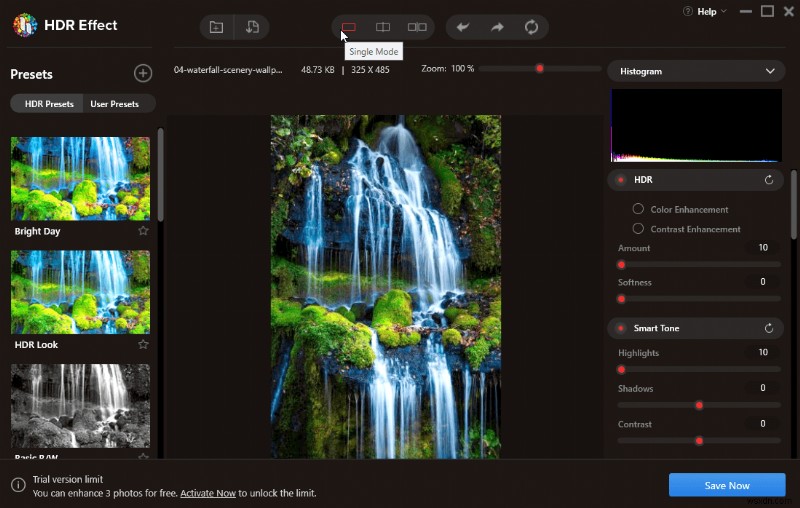Favorite the Bright Day preset star
The width and height of the screenshot is (800, 508).
click(143, 231)
